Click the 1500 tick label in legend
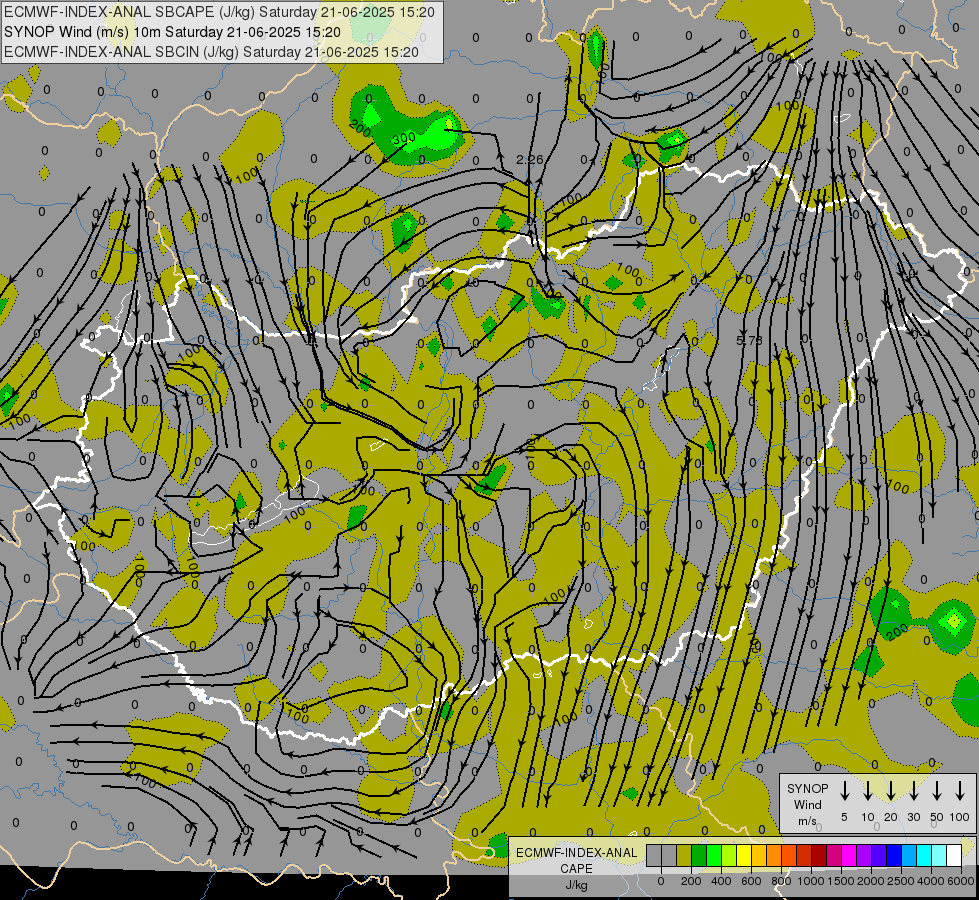The height and width of the screenshot is (900, 979). coord(840,881)
